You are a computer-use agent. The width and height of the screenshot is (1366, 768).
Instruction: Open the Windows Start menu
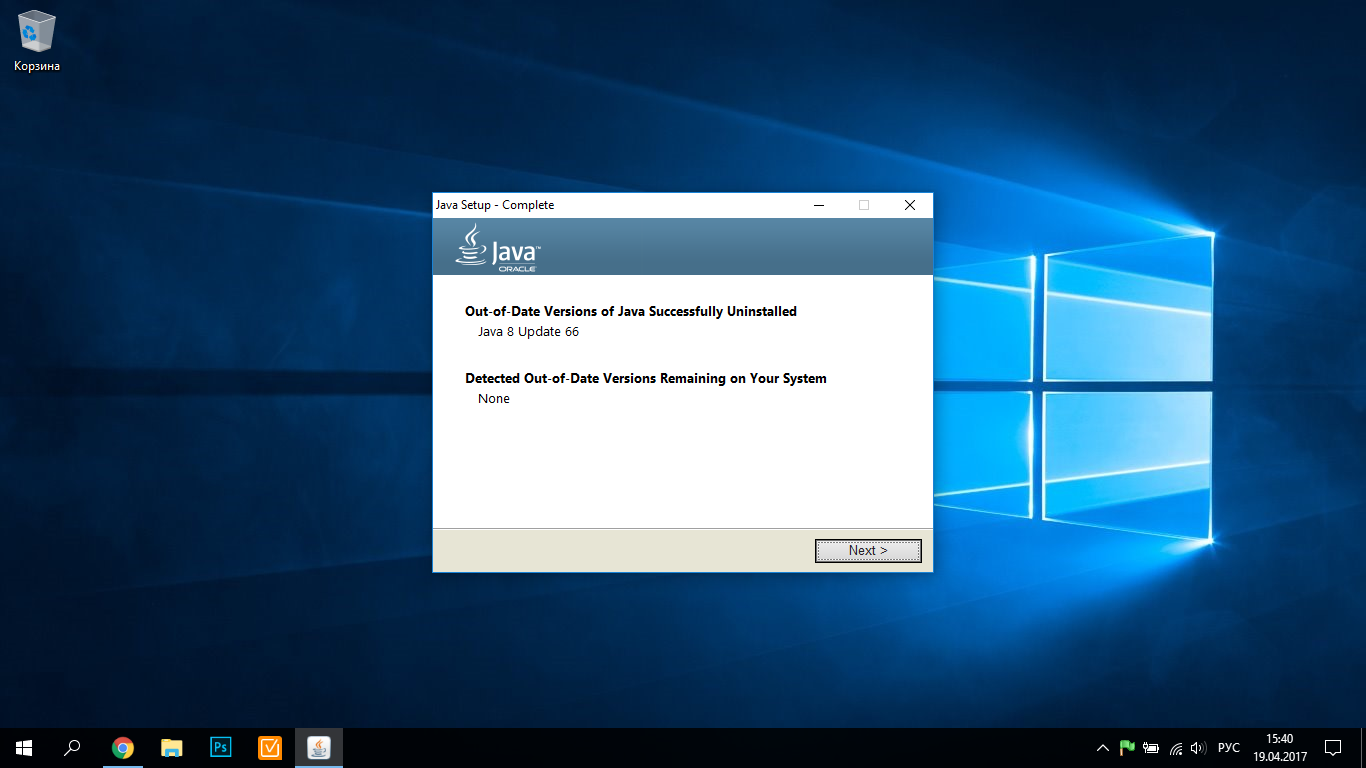23,747
